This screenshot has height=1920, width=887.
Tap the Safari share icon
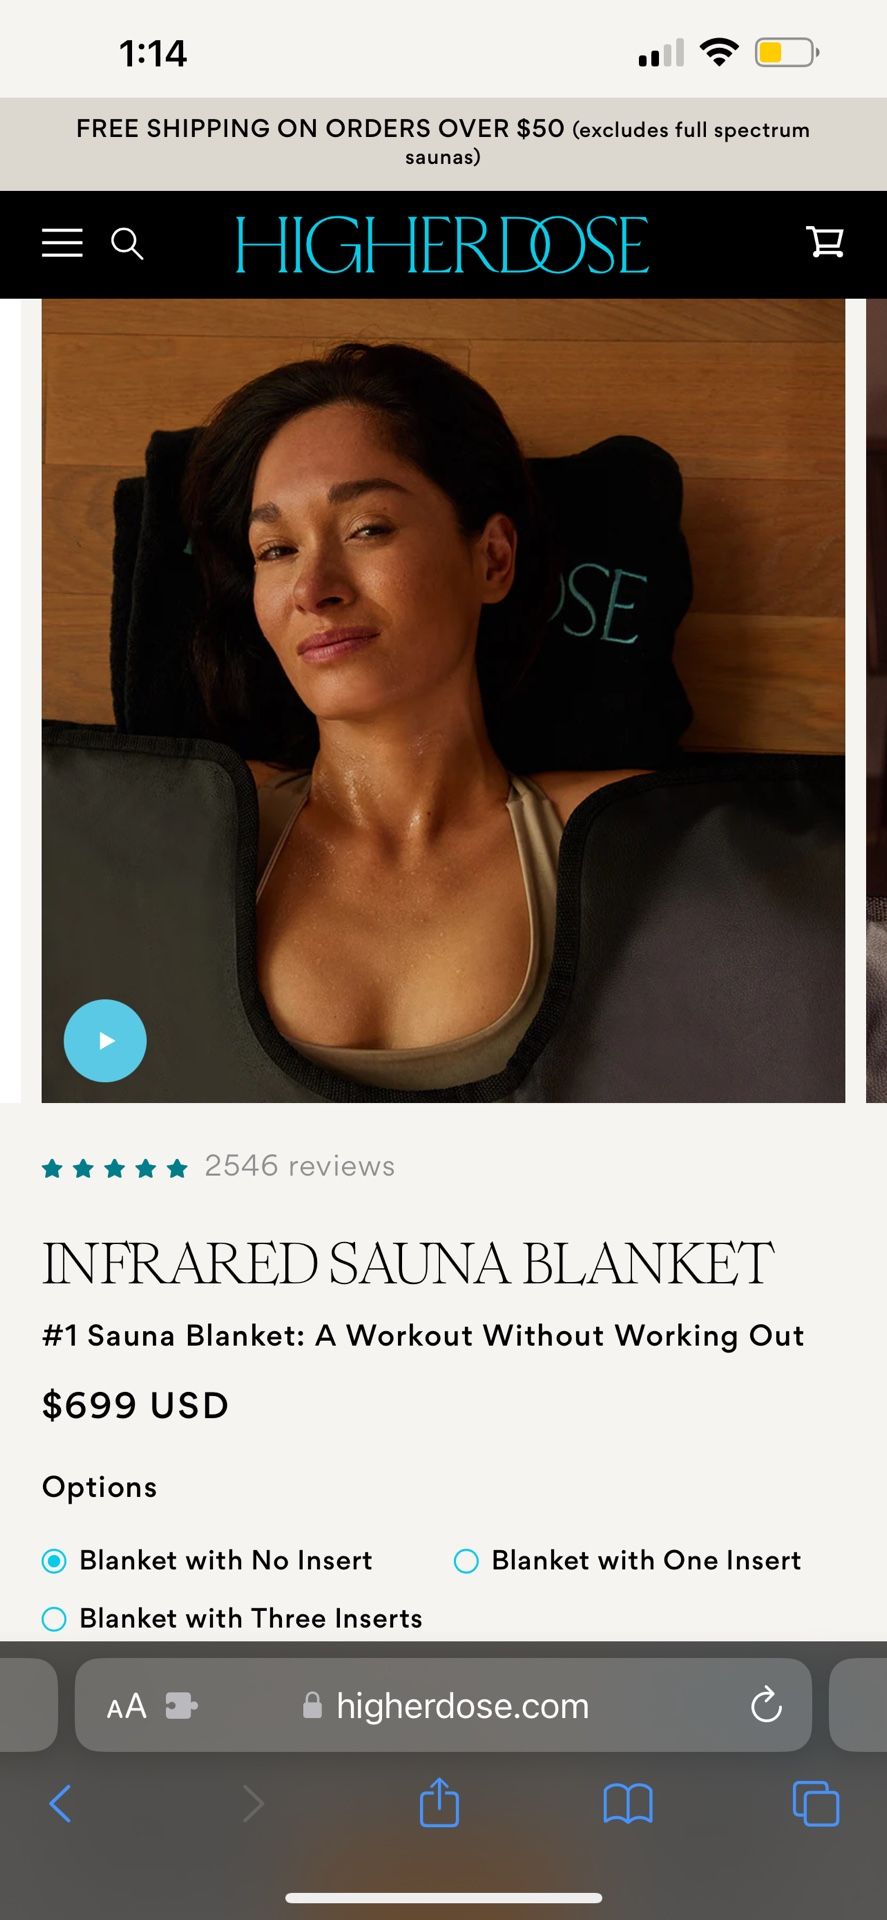[x=439, y=1802]
